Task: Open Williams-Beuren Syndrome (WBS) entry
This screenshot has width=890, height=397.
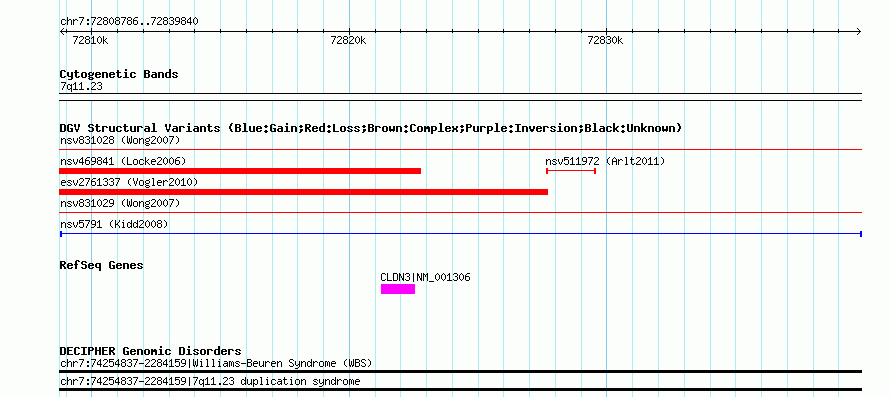Action: coord(216,363)
